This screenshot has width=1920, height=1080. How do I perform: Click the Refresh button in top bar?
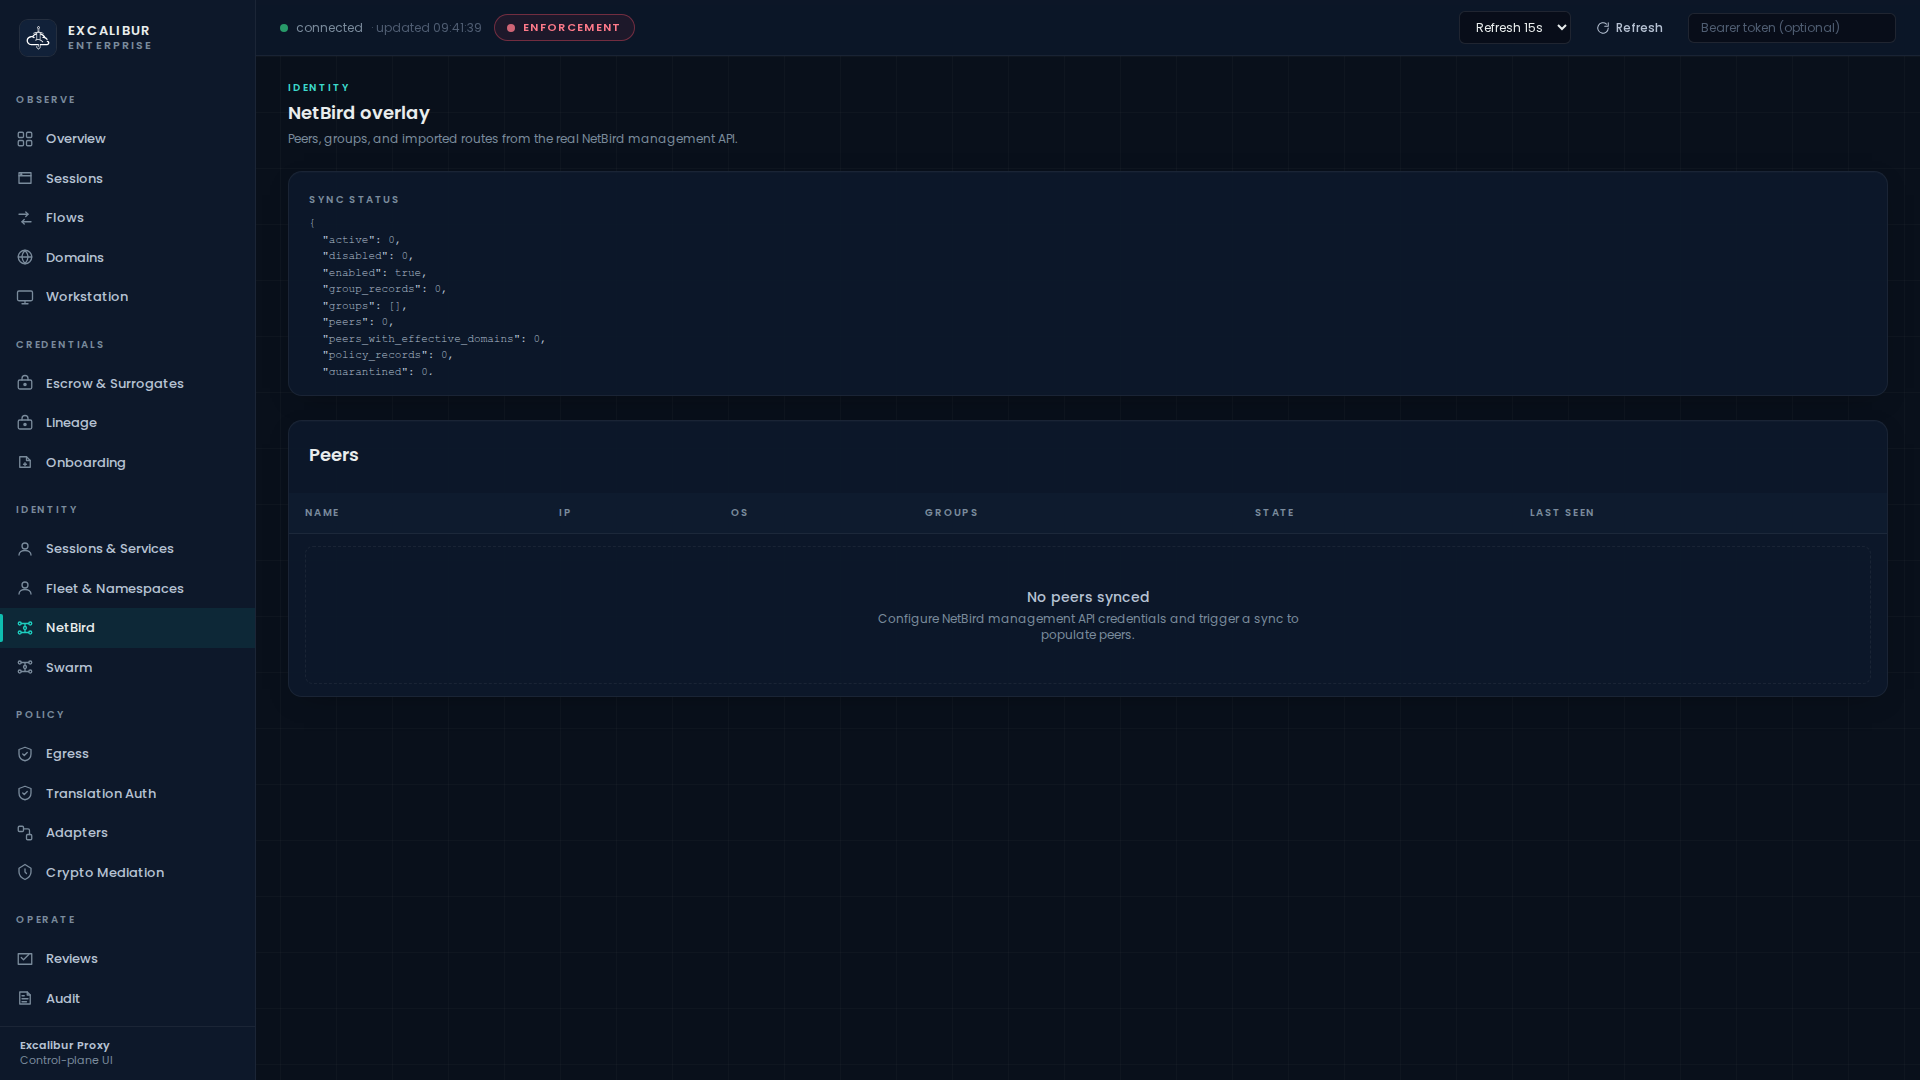1629,28
